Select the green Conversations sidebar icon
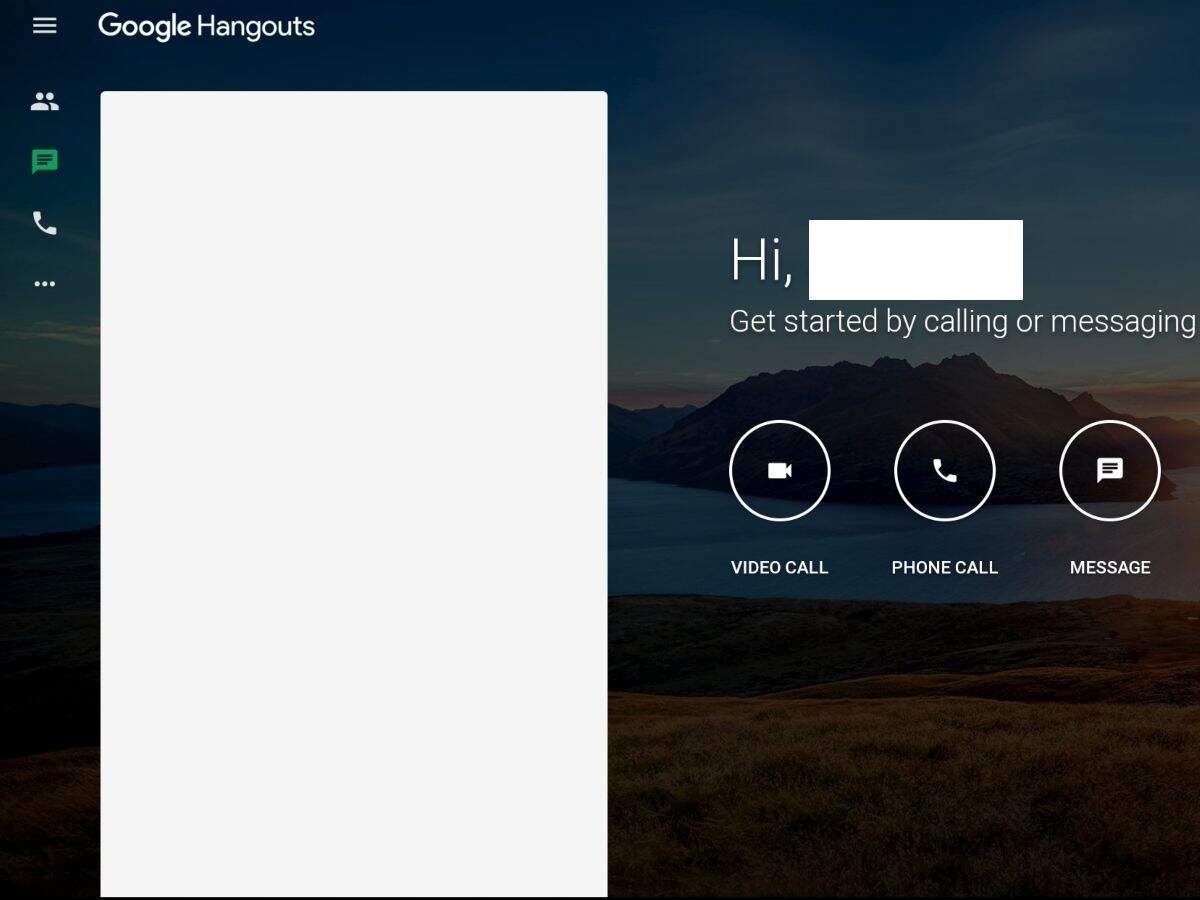 click(45, 162)
